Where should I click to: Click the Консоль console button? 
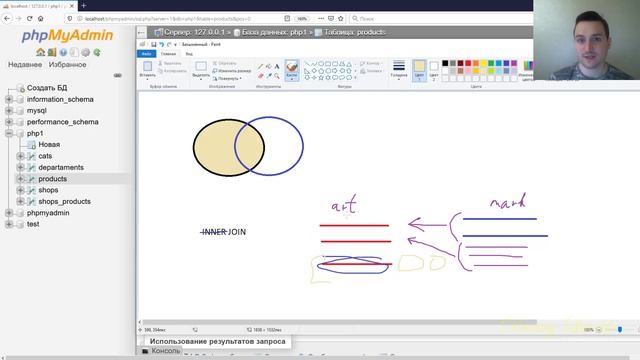[x=161, y=351]
